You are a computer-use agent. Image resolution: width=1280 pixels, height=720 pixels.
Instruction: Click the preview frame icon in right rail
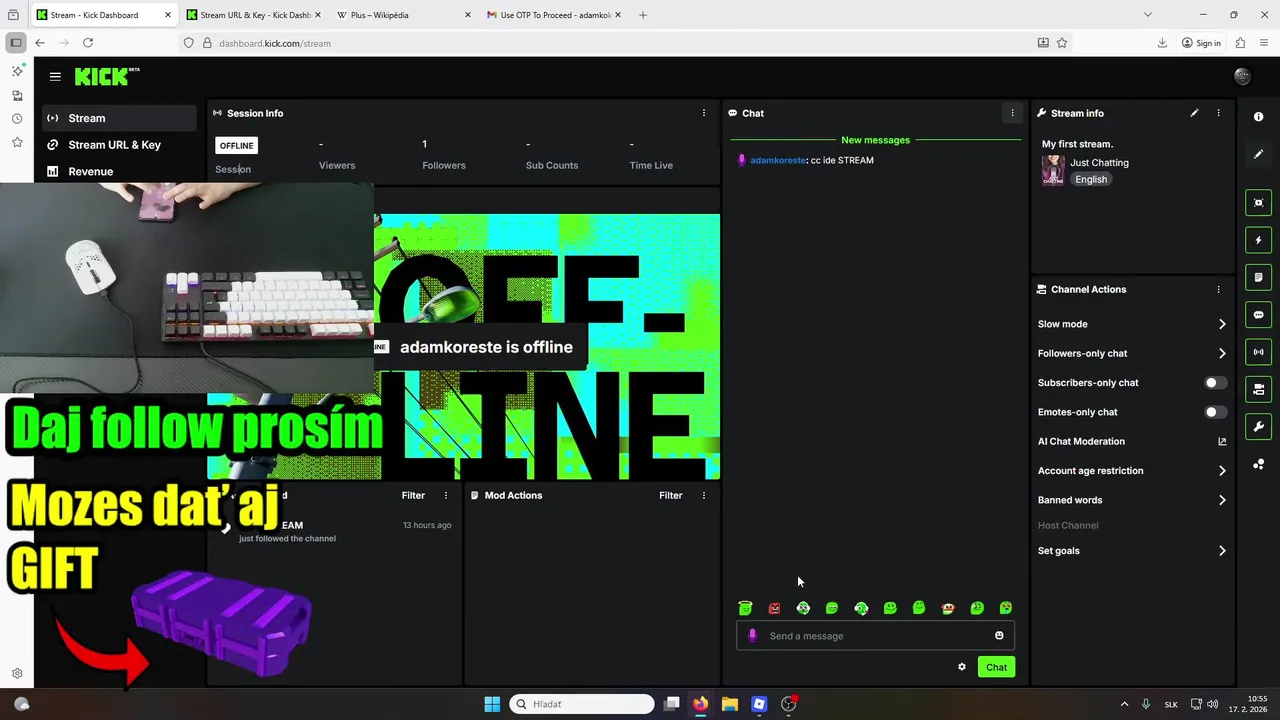1258,203
